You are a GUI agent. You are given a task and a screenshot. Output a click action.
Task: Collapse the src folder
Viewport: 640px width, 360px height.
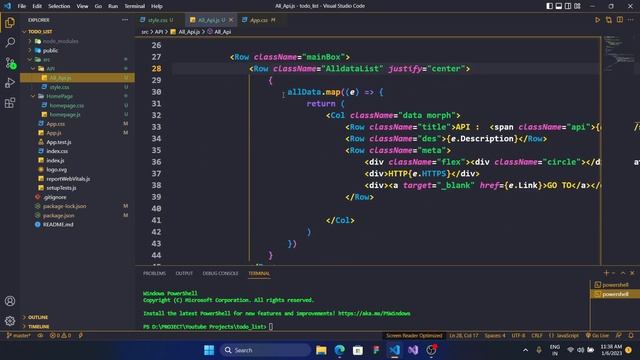30,60
